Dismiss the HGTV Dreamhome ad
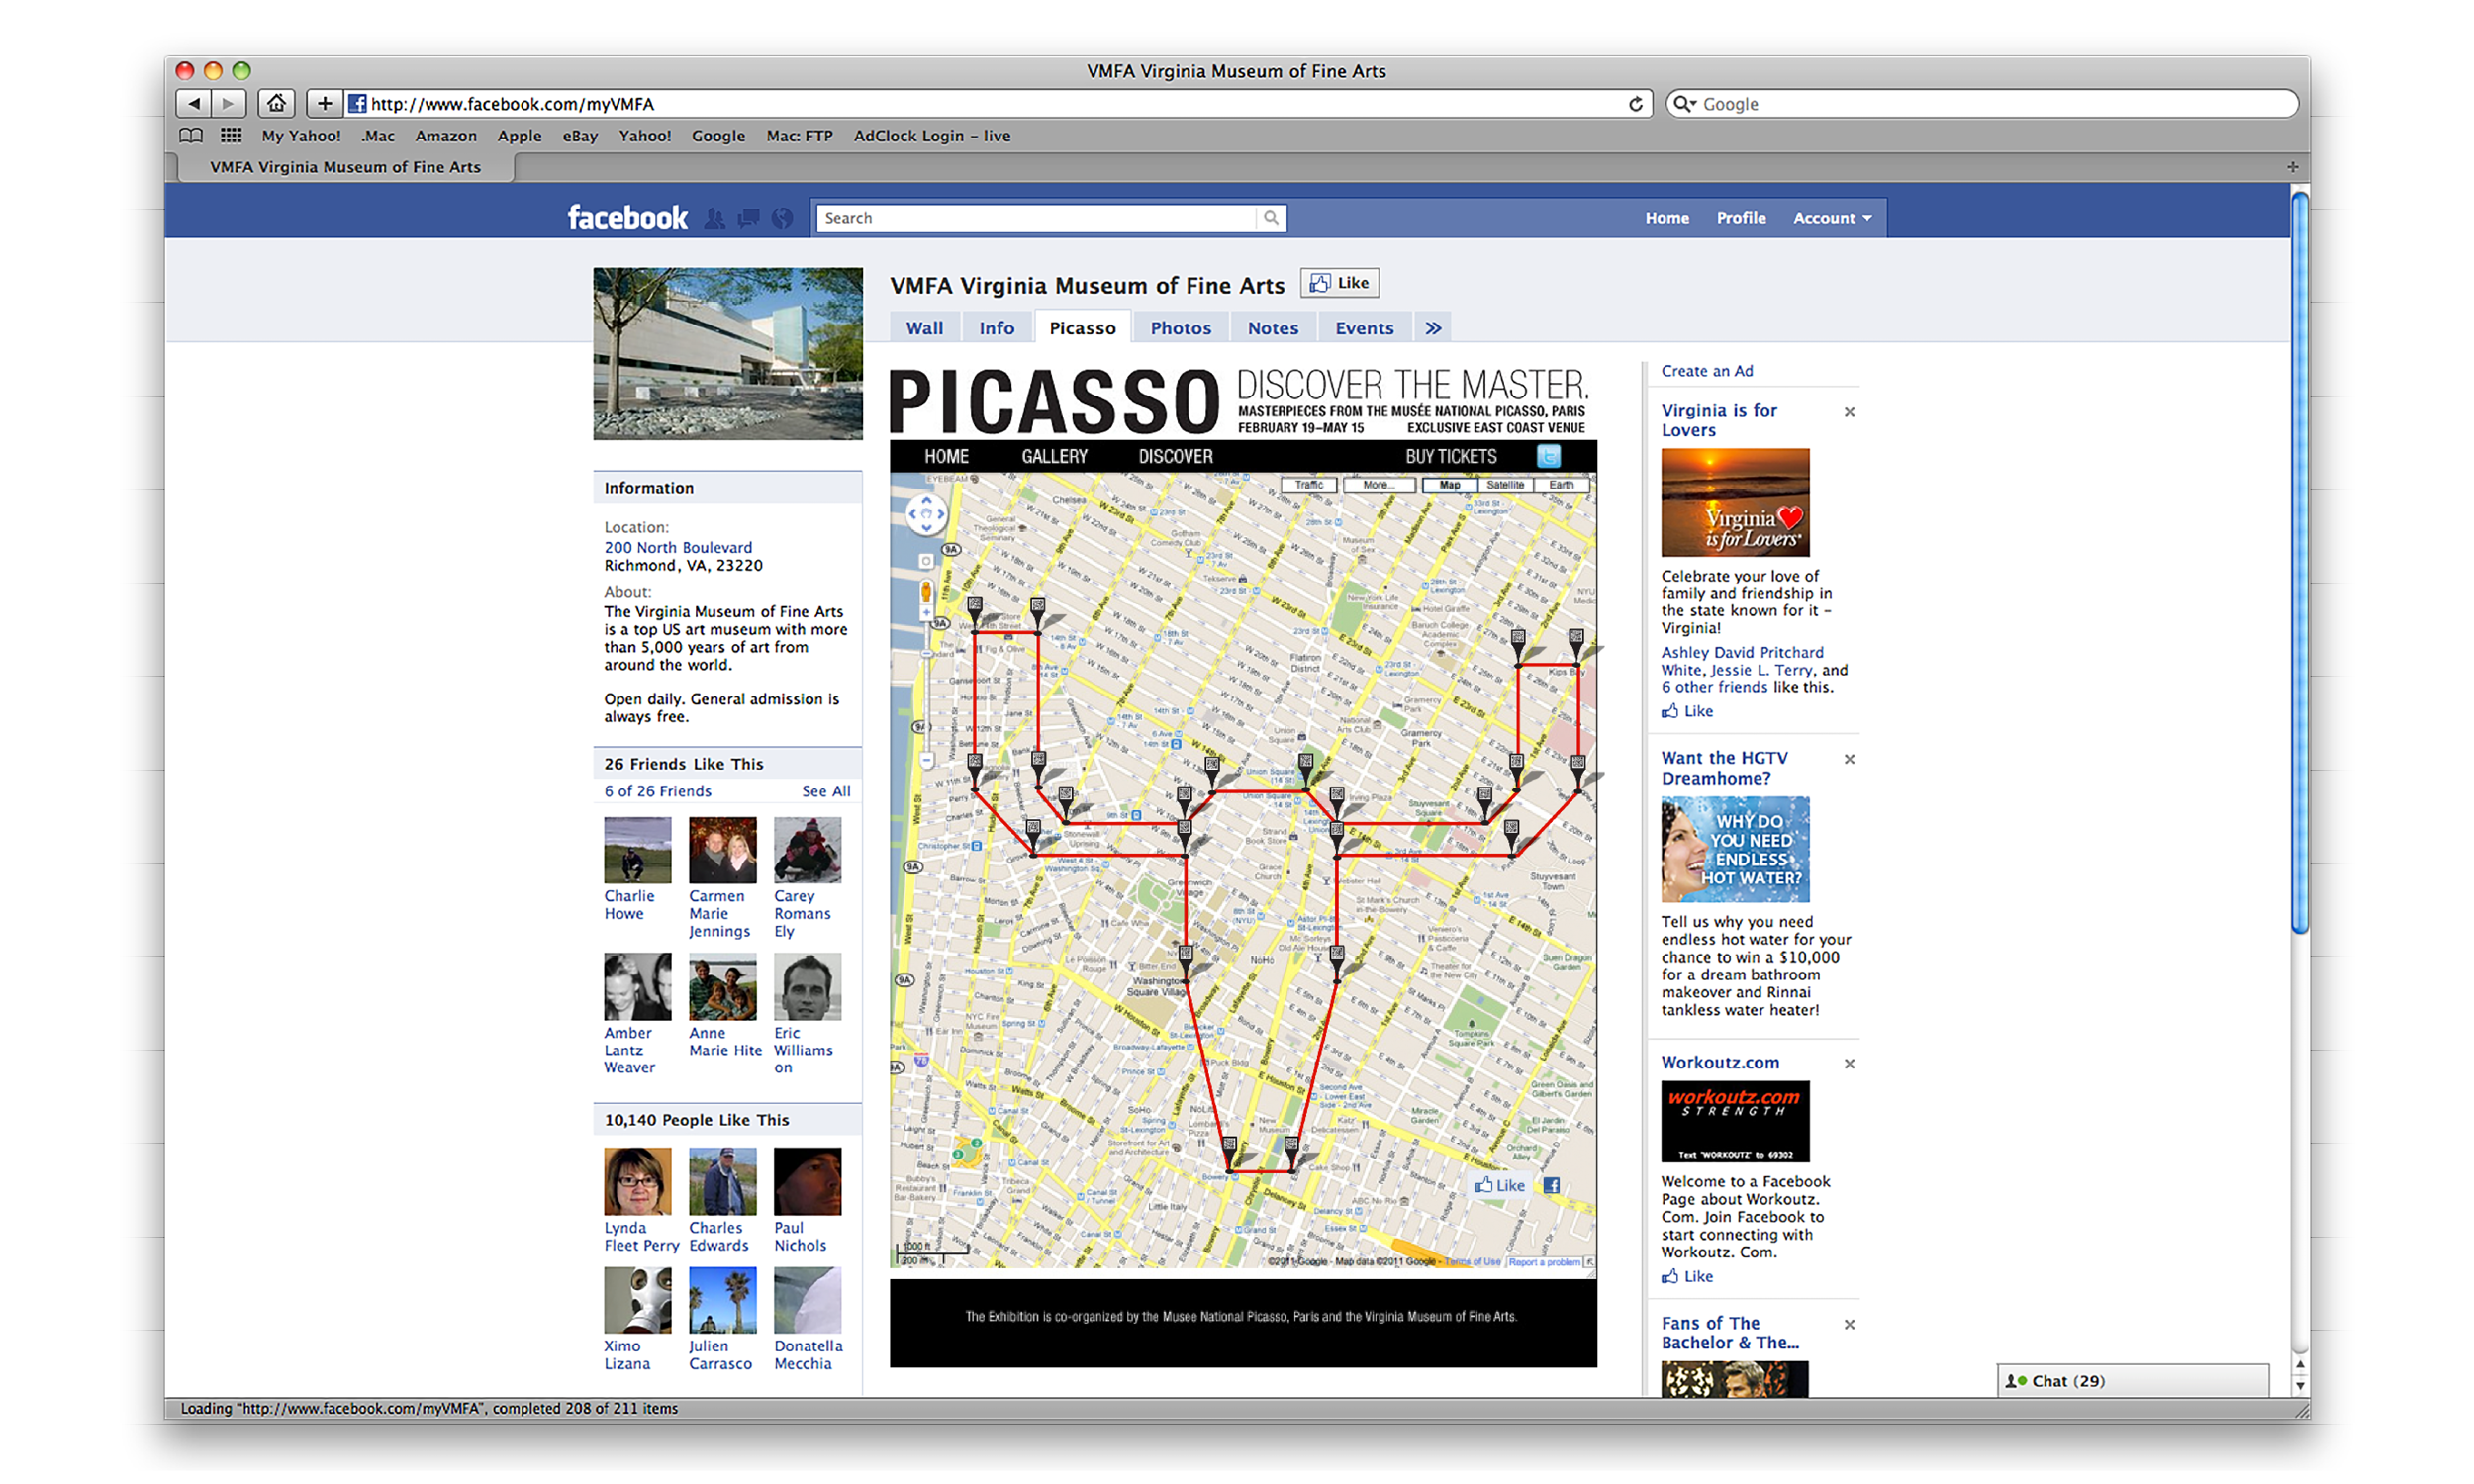Screen dimensions: 2474x1484 pos(1849,760)
